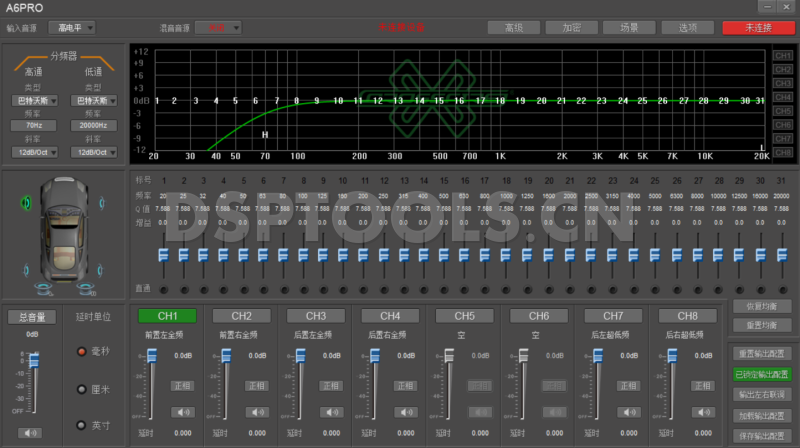Click CH1 speaker mute icon

pos(181,411)
